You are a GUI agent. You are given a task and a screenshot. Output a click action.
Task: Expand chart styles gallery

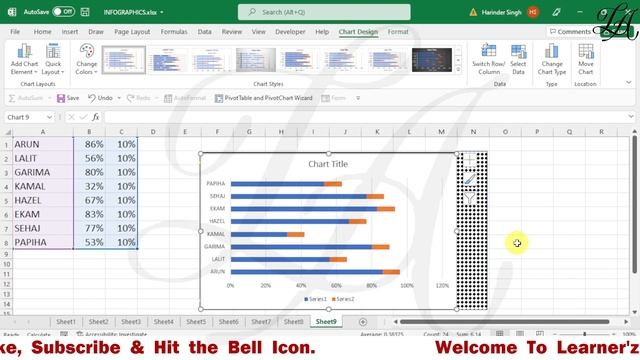[x=458, y=70]
